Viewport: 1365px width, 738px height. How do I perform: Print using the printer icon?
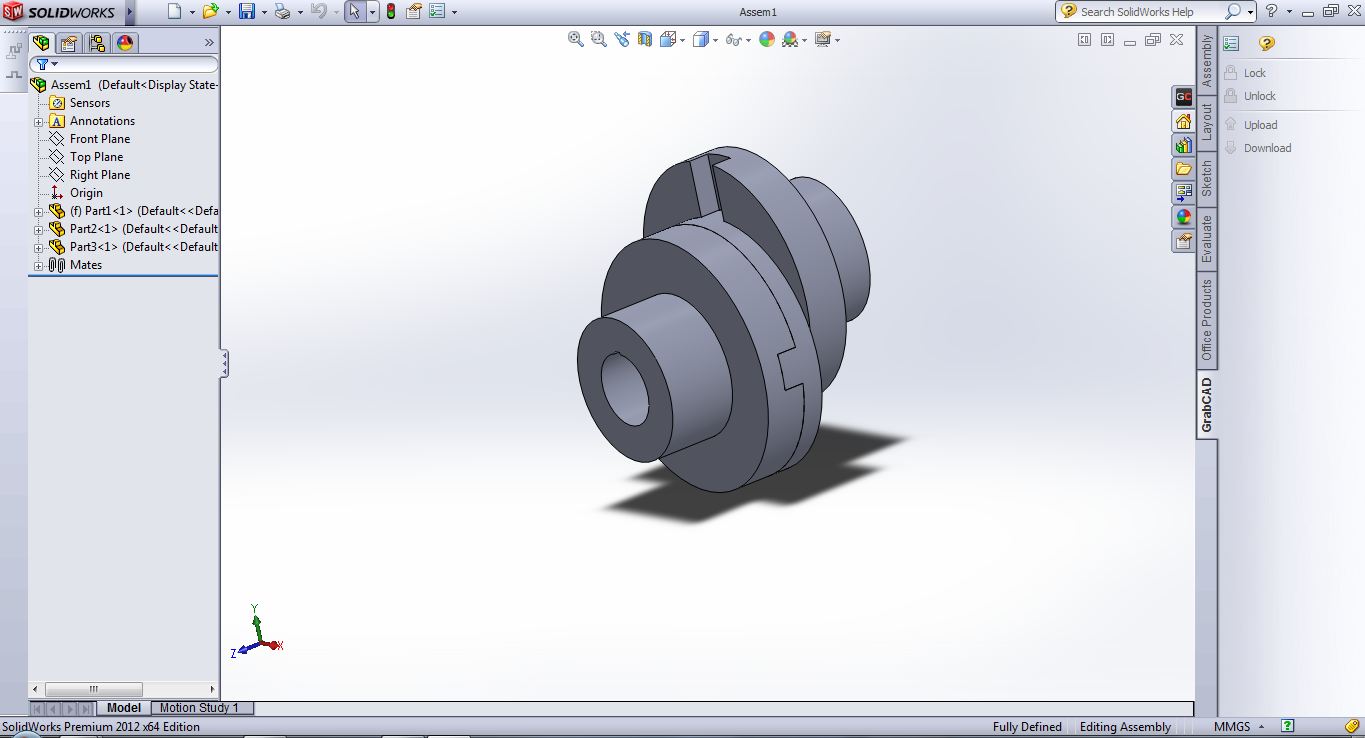coord(282,12)
